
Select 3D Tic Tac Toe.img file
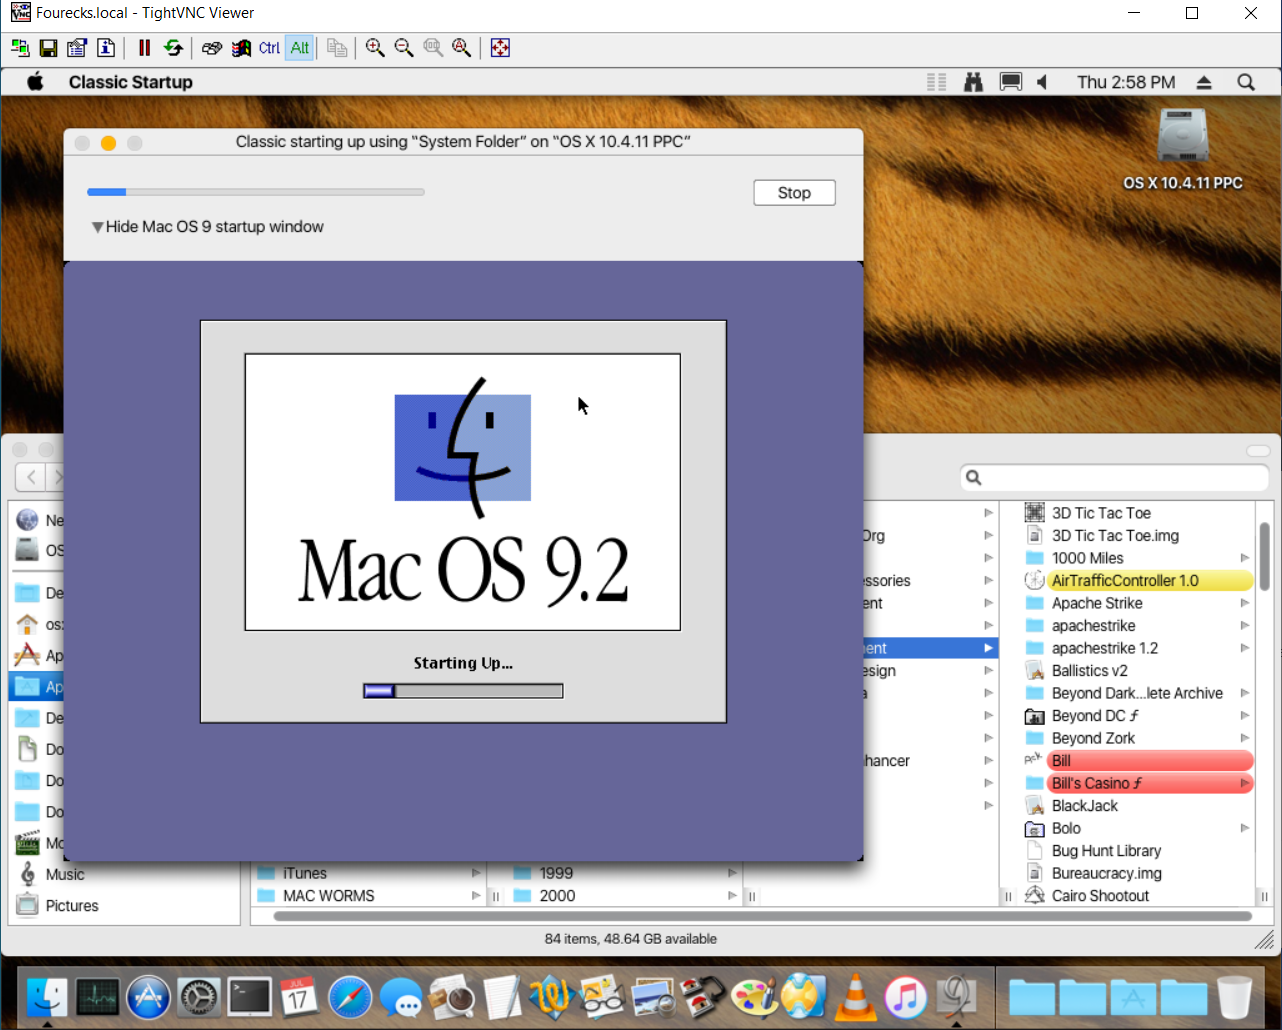[x=1115, y=536]
